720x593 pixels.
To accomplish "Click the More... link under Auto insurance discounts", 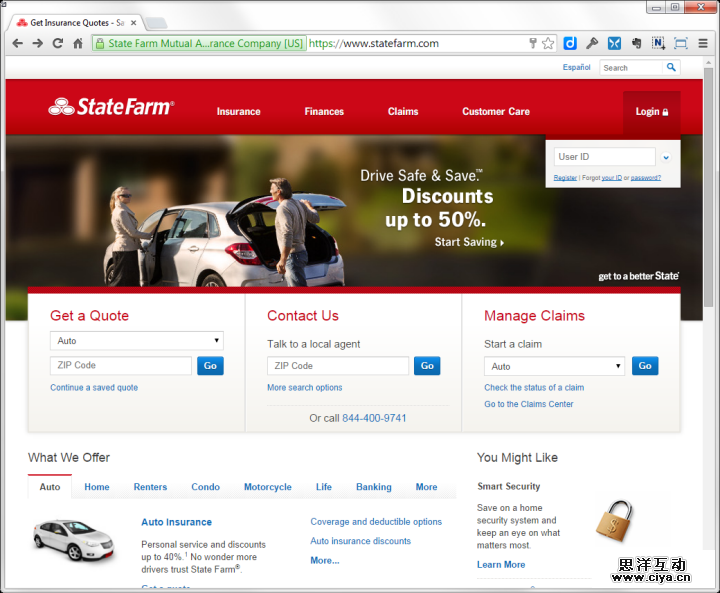I will pos(325,560).
